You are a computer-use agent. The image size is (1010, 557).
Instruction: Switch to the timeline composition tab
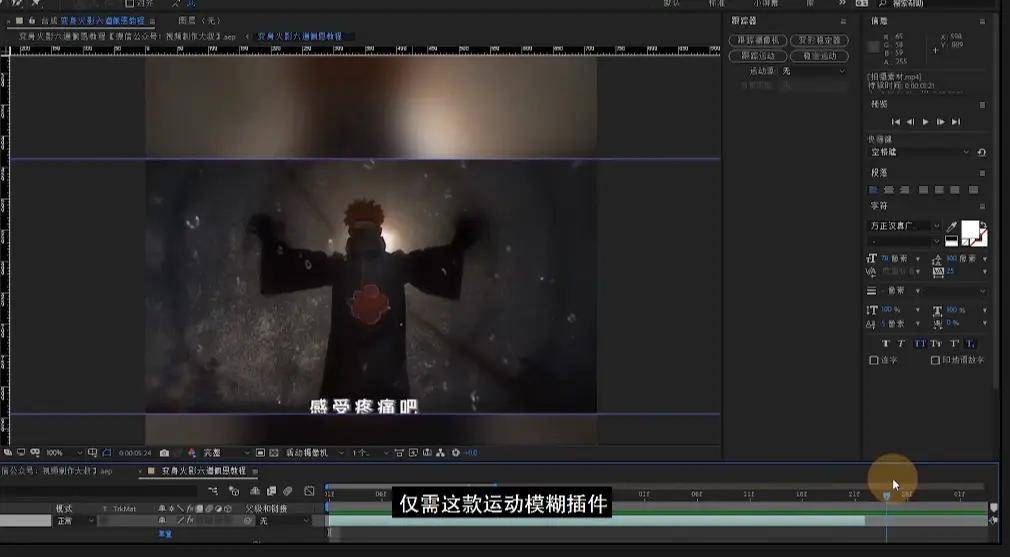(204, 471)
